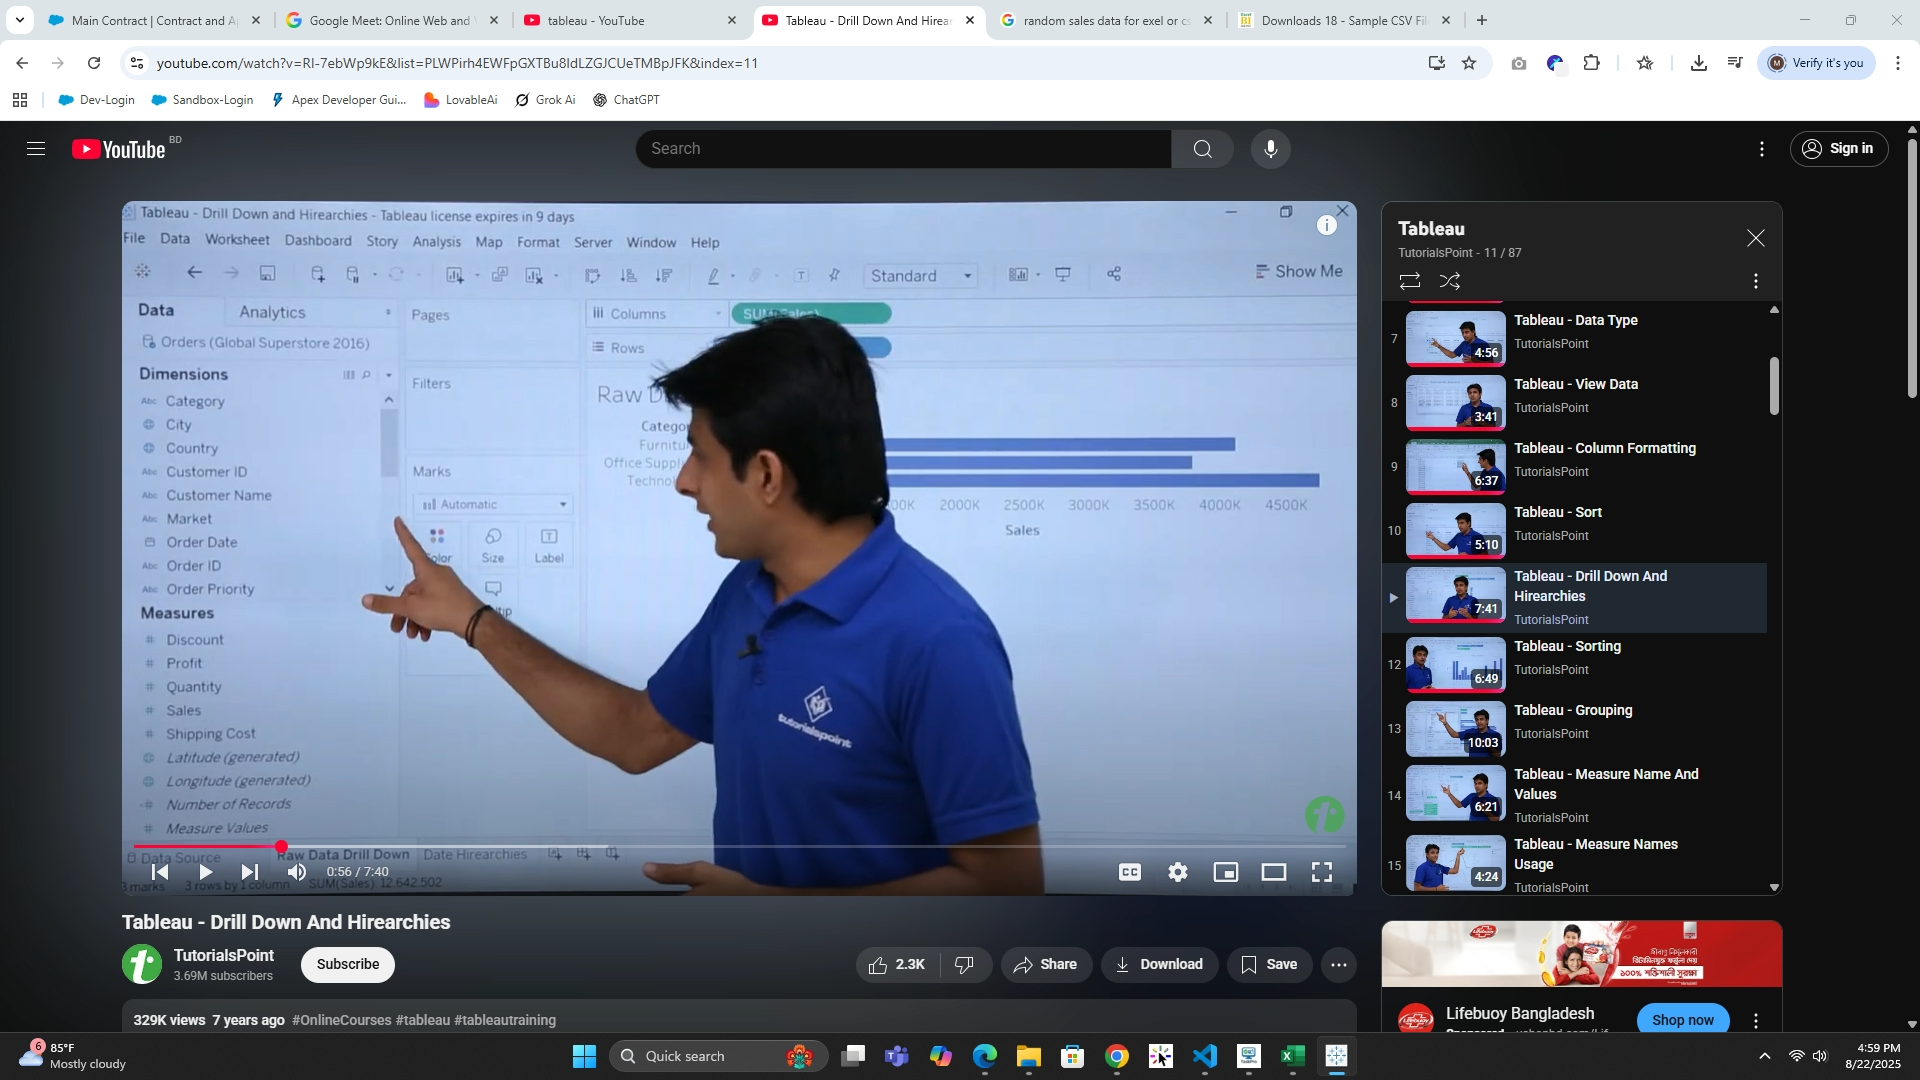Subscribe to TutorialsPoint channel

[347, 964]
